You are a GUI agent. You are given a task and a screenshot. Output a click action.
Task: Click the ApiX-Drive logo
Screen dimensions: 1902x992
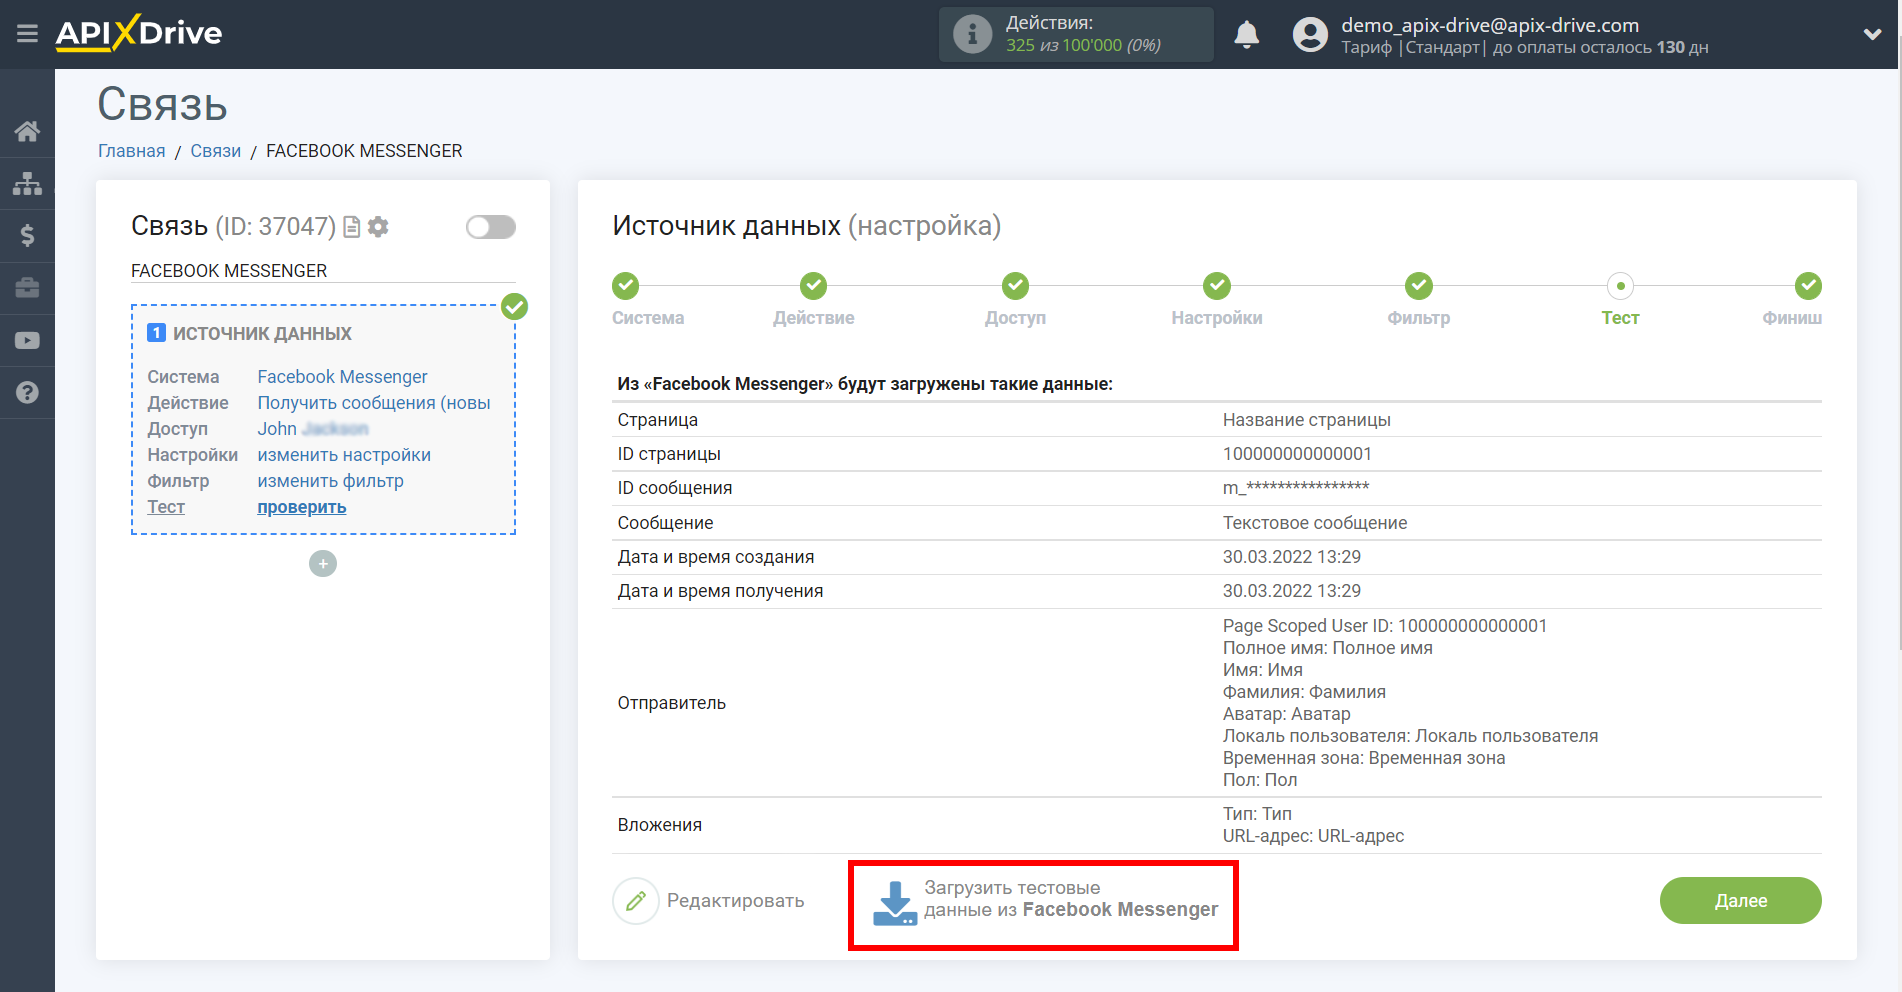coord(139,33)
